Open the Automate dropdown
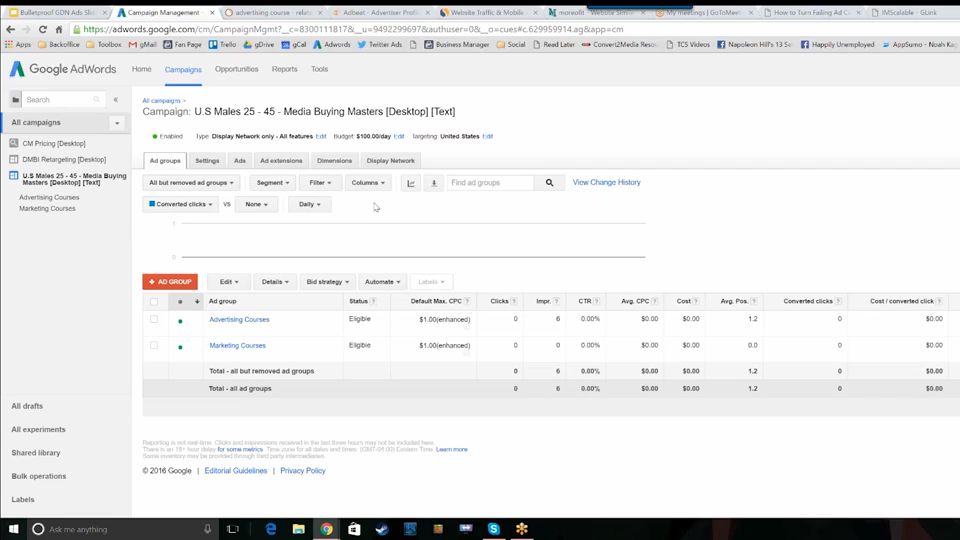 (x=382, y=282)
